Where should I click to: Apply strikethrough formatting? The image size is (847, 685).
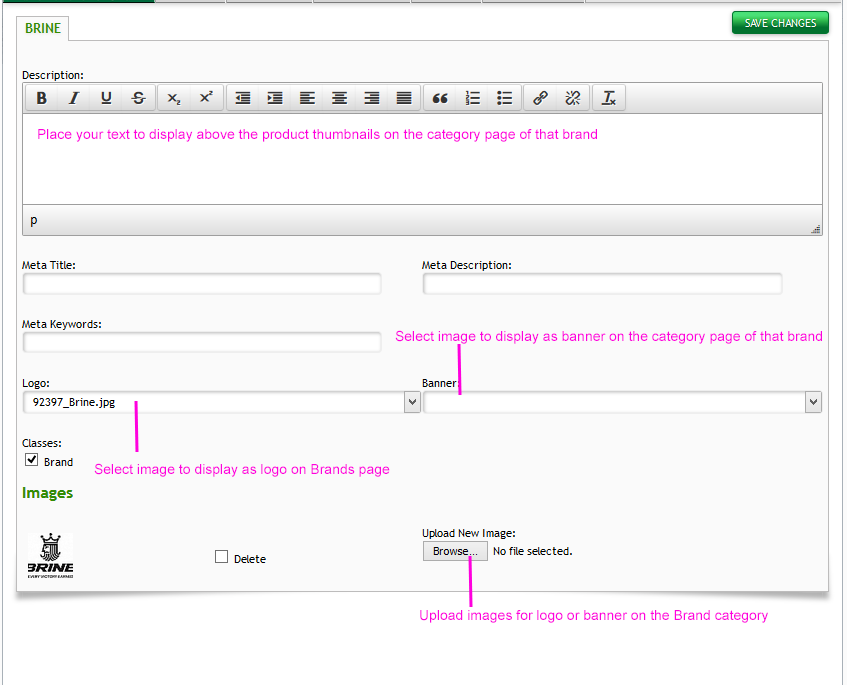click(138, 98)
